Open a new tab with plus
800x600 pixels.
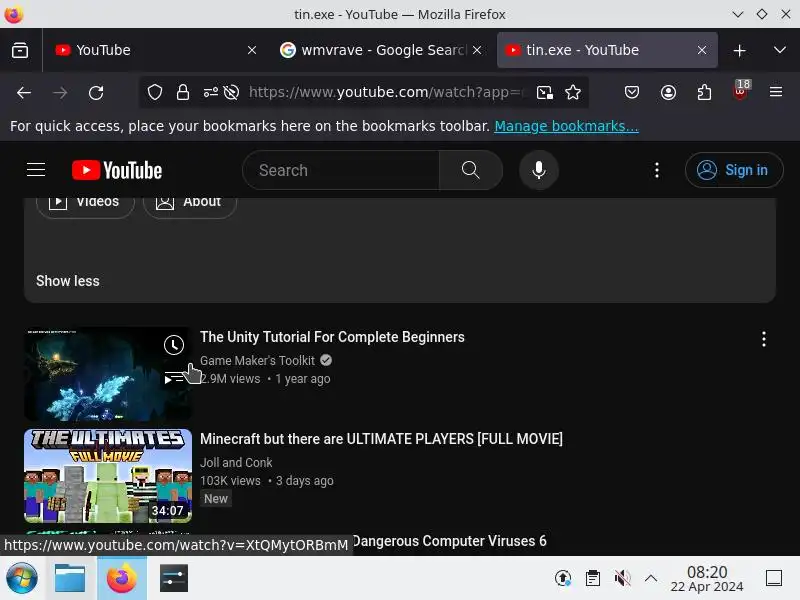[x=739, y=51]
